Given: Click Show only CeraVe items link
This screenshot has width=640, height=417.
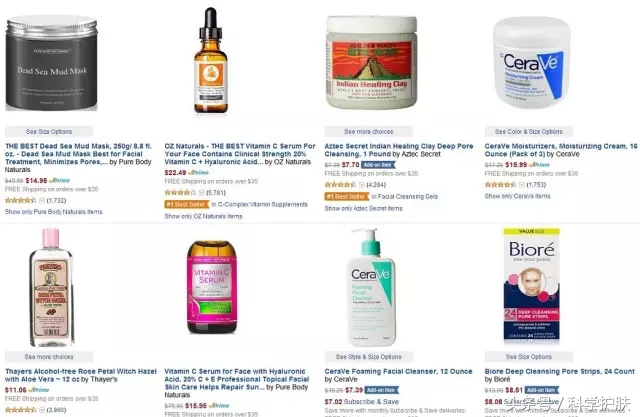Looking at the screenshot, I should (517, 196).
